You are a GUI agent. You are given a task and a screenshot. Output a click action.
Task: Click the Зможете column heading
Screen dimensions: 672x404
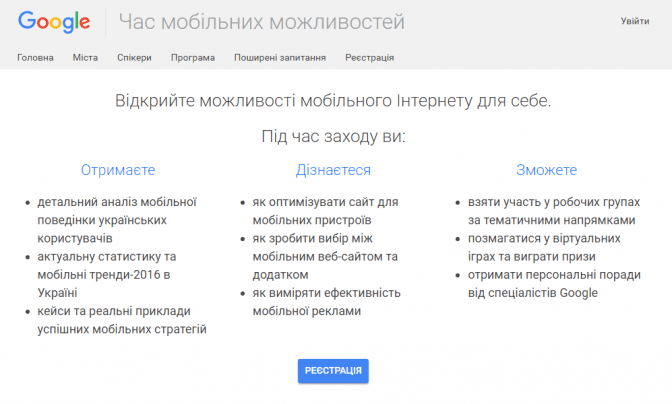[x=546, y=170]
